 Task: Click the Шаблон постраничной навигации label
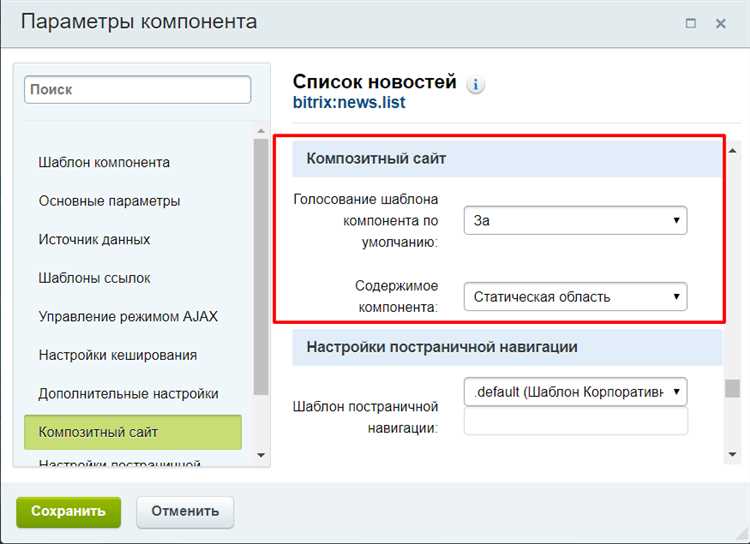(x=365, y=417)
